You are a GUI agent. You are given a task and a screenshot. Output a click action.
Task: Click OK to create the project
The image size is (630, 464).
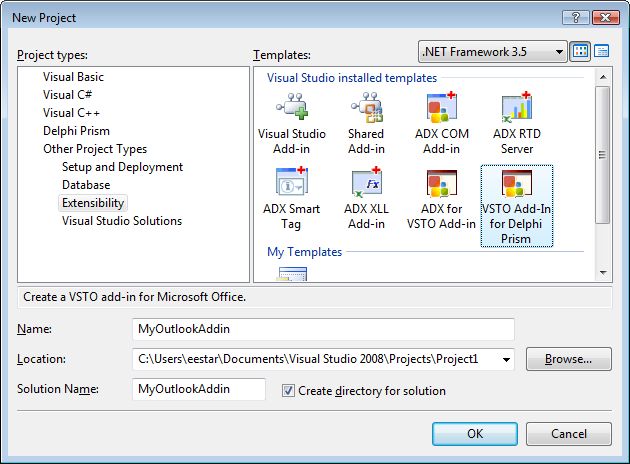point(475,434)
